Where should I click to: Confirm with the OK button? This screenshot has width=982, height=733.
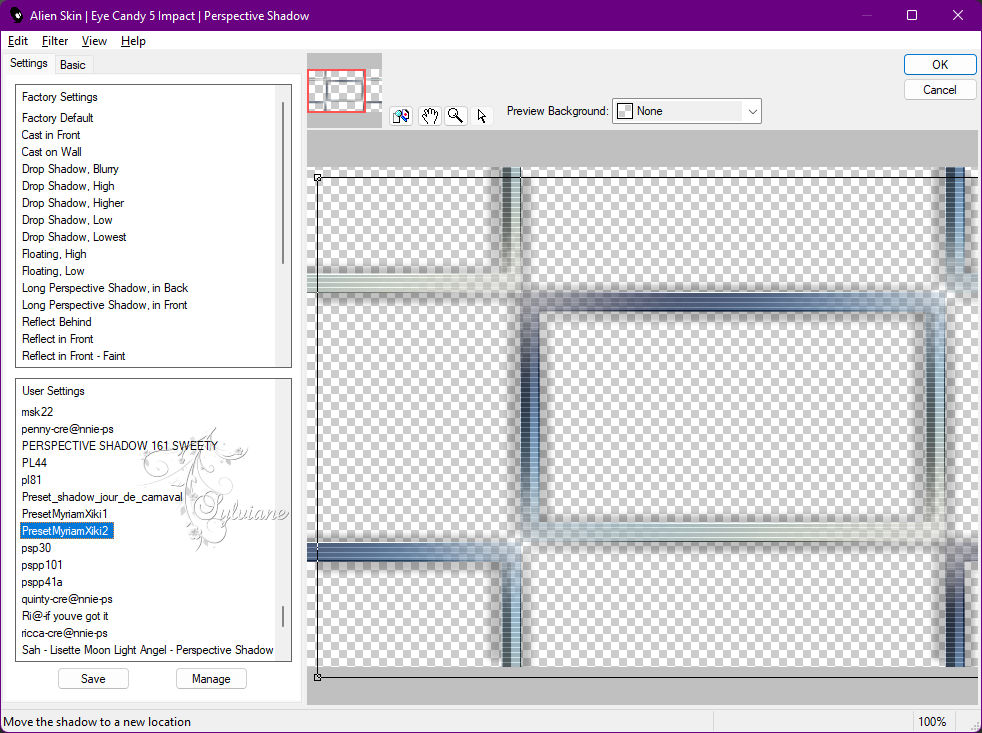pos(939,65)
